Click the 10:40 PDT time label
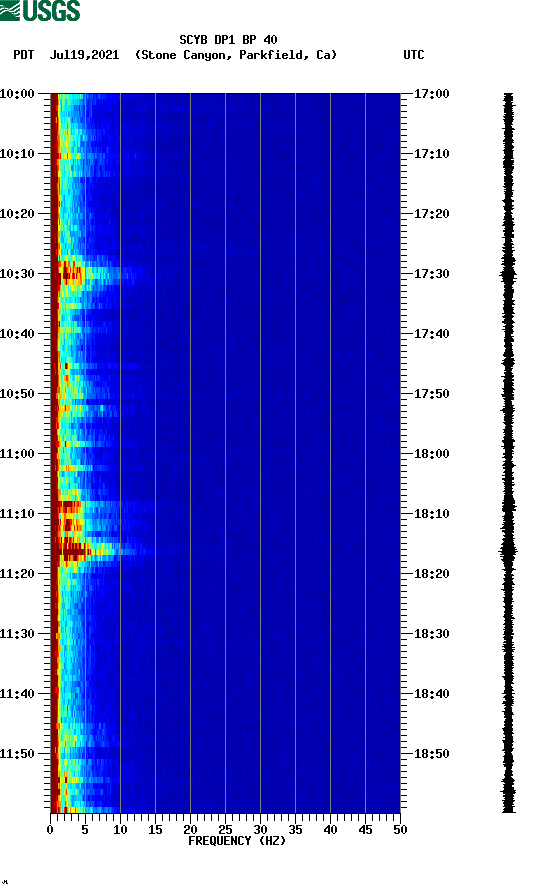The image size is (552, 893). pyautogui.click(x=17, y=334)
